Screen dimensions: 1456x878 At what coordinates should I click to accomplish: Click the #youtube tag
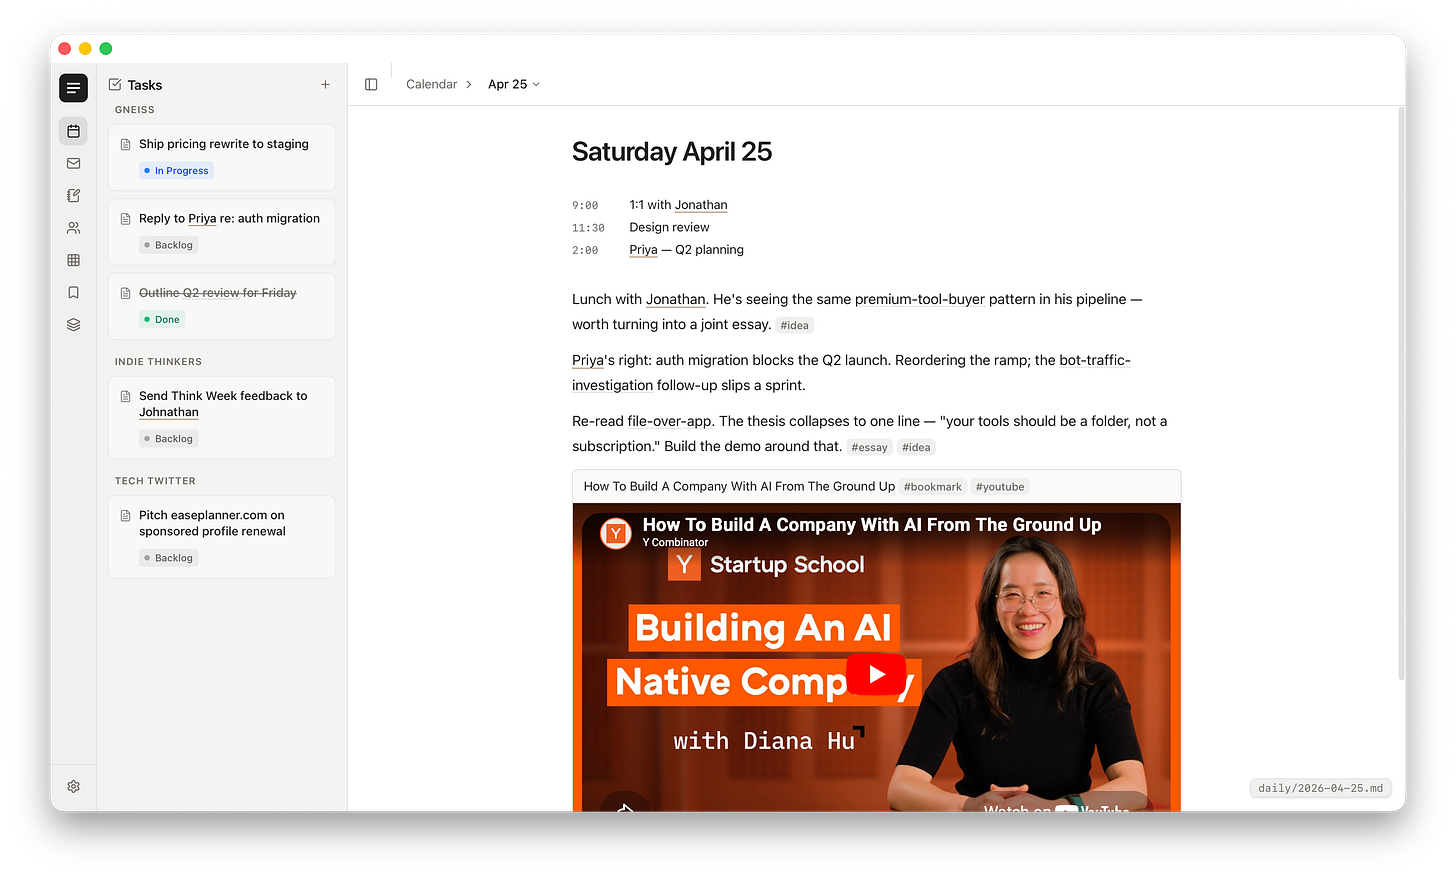click(x=1000, y=487)
